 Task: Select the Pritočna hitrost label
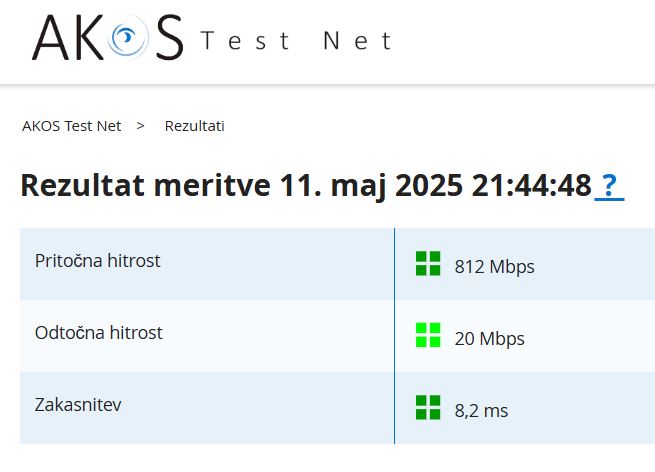coord(98,261)
